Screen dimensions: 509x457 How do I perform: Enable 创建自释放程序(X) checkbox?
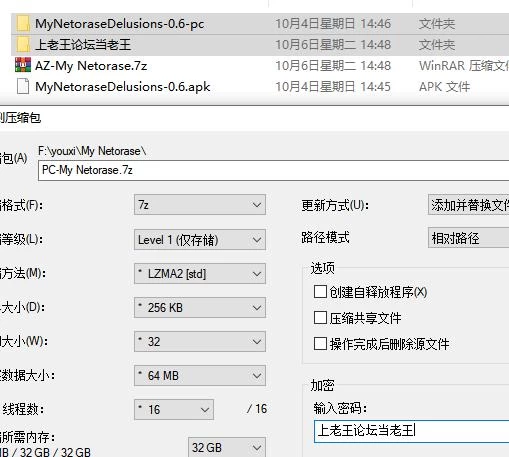click(x=320, y=292)
